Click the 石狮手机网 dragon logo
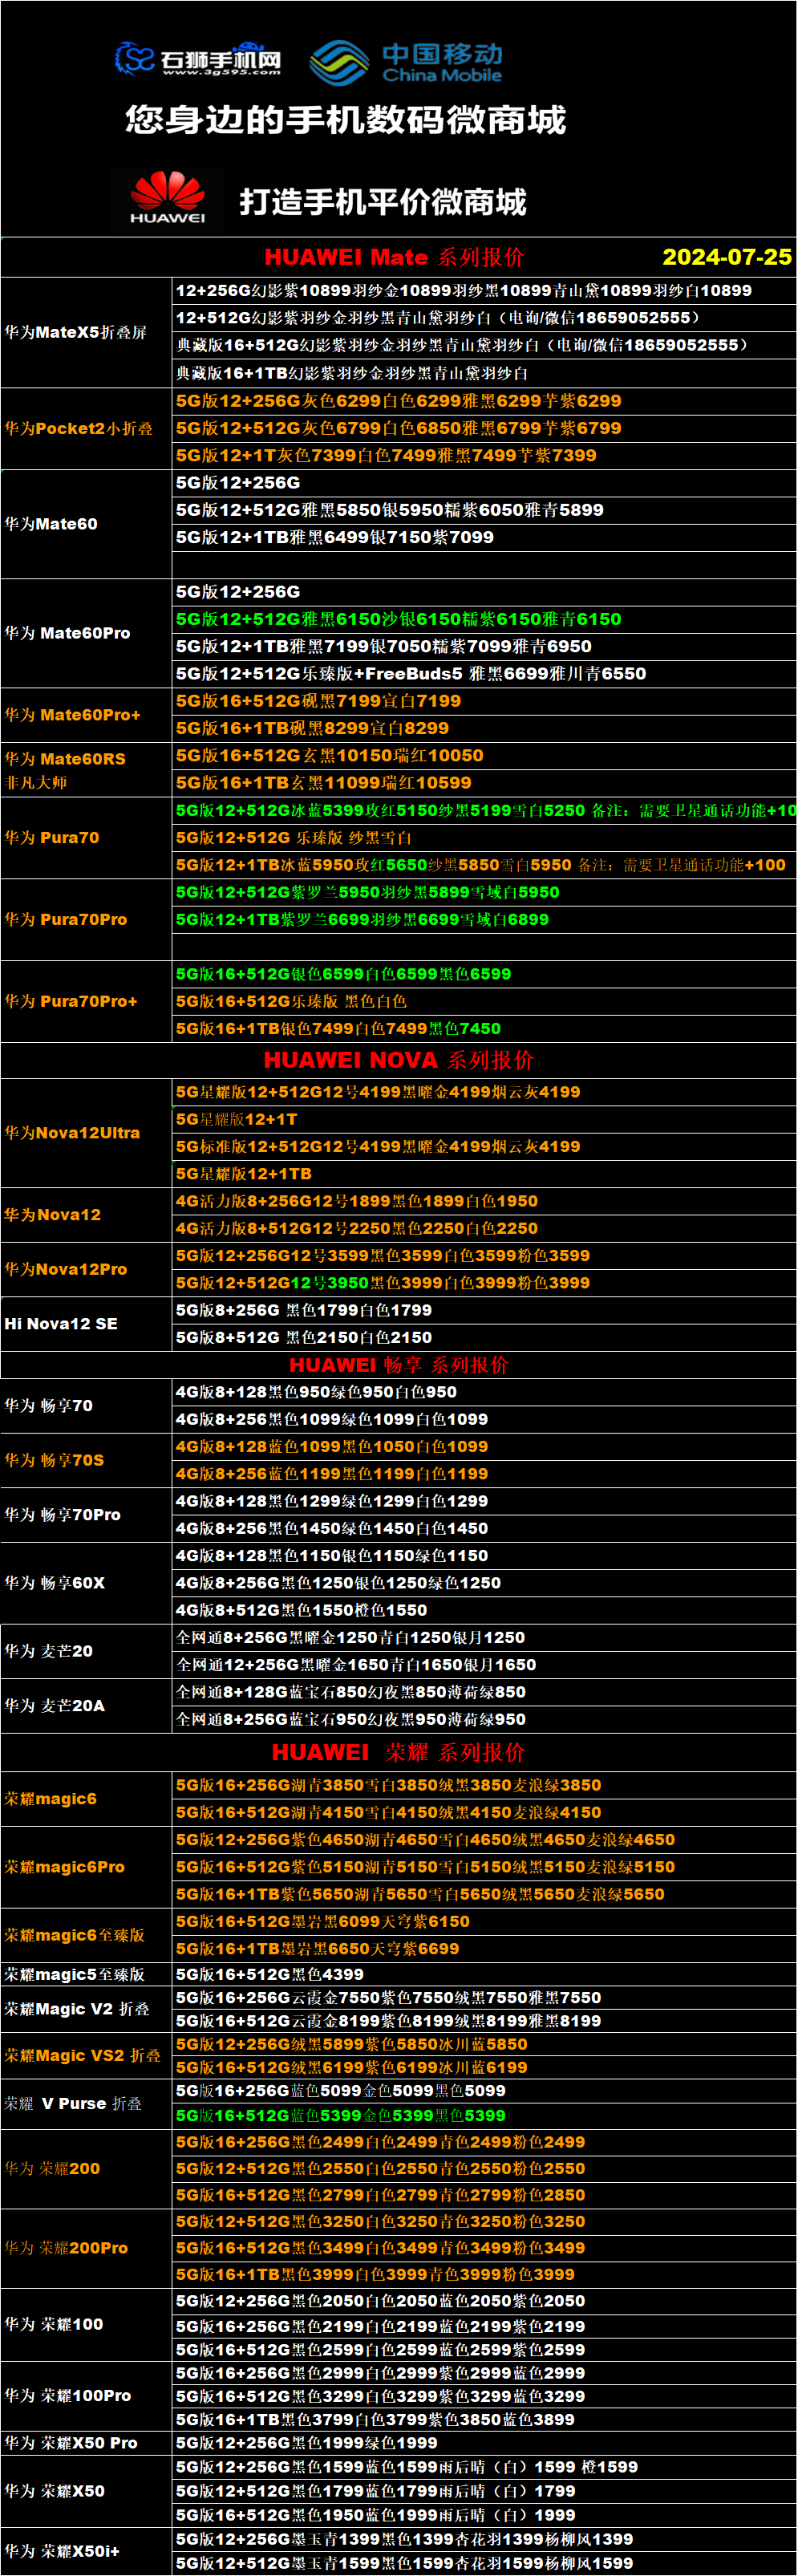798x2576 pixels. pos(197,59)
